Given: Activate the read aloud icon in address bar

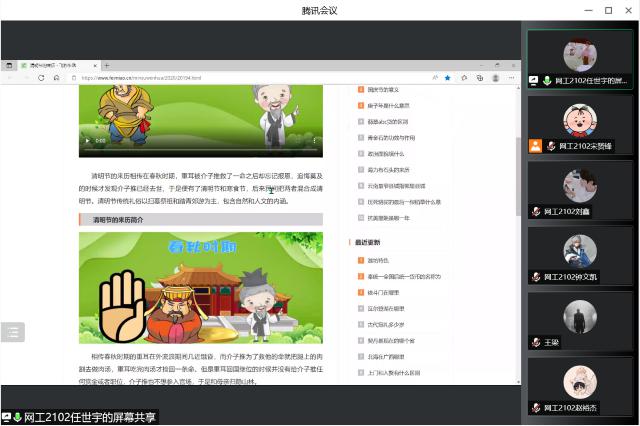Looking at the screenshot, I should [435, 78].
